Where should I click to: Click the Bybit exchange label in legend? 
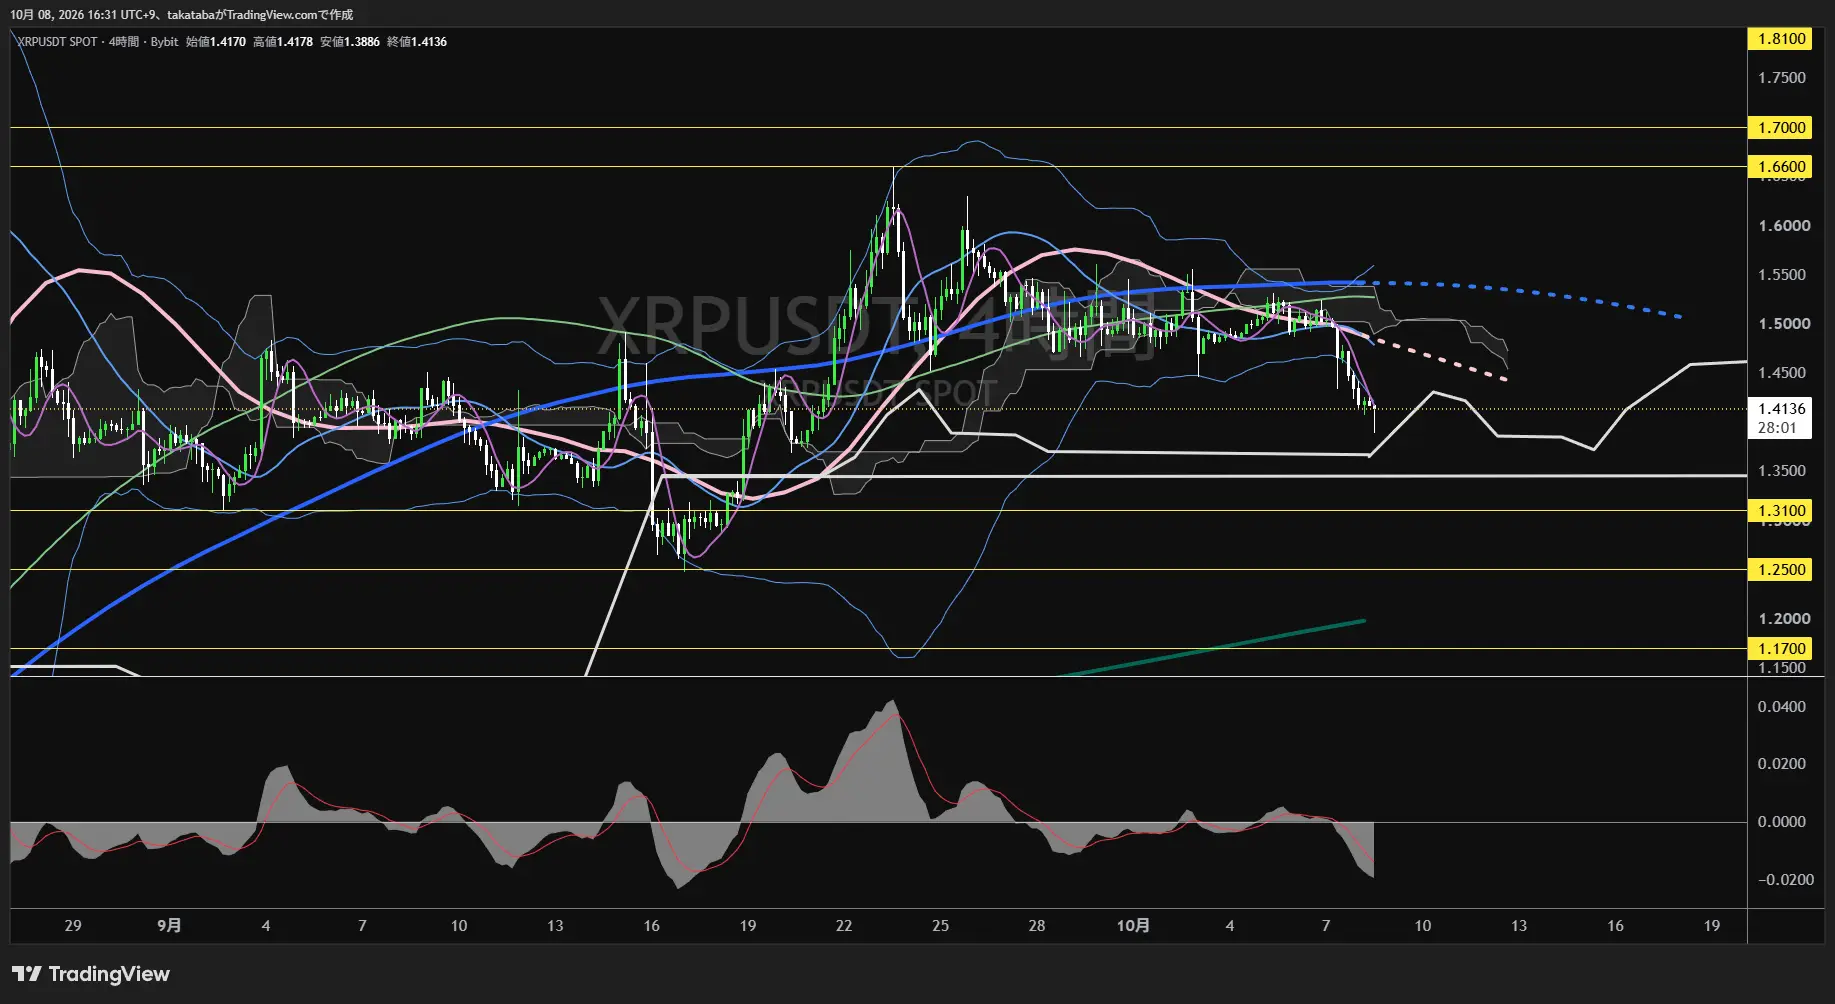coord(164,42)
